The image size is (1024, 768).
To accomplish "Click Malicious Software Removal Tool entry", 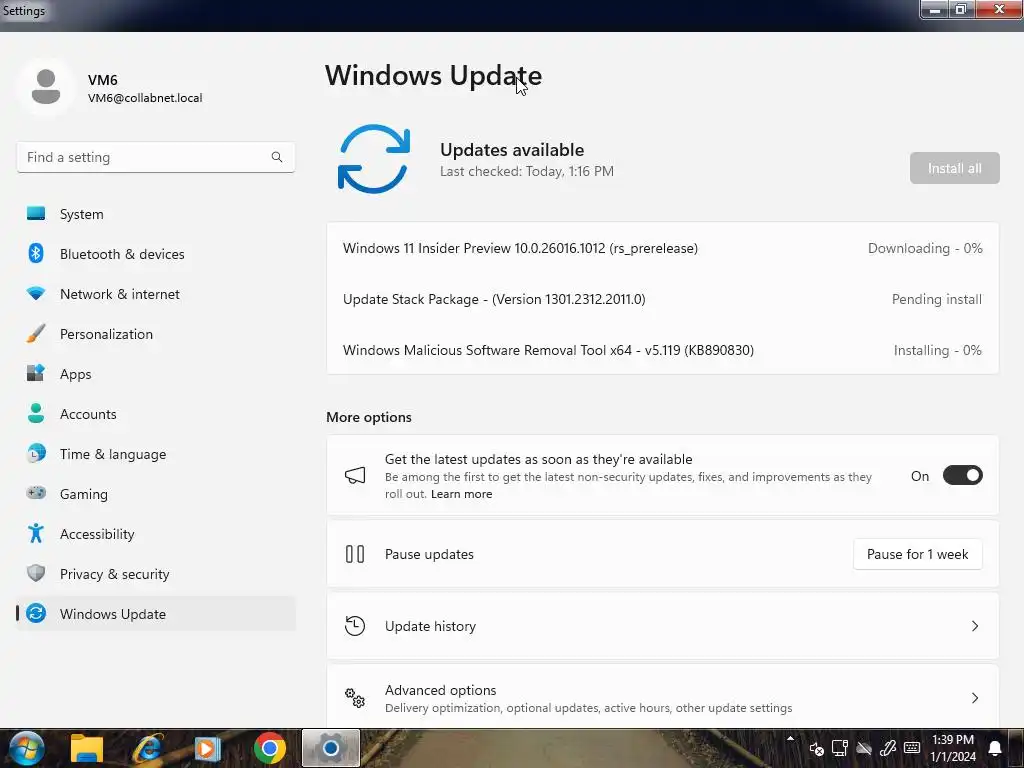I will pyautogui.click(x=548, y=350).
